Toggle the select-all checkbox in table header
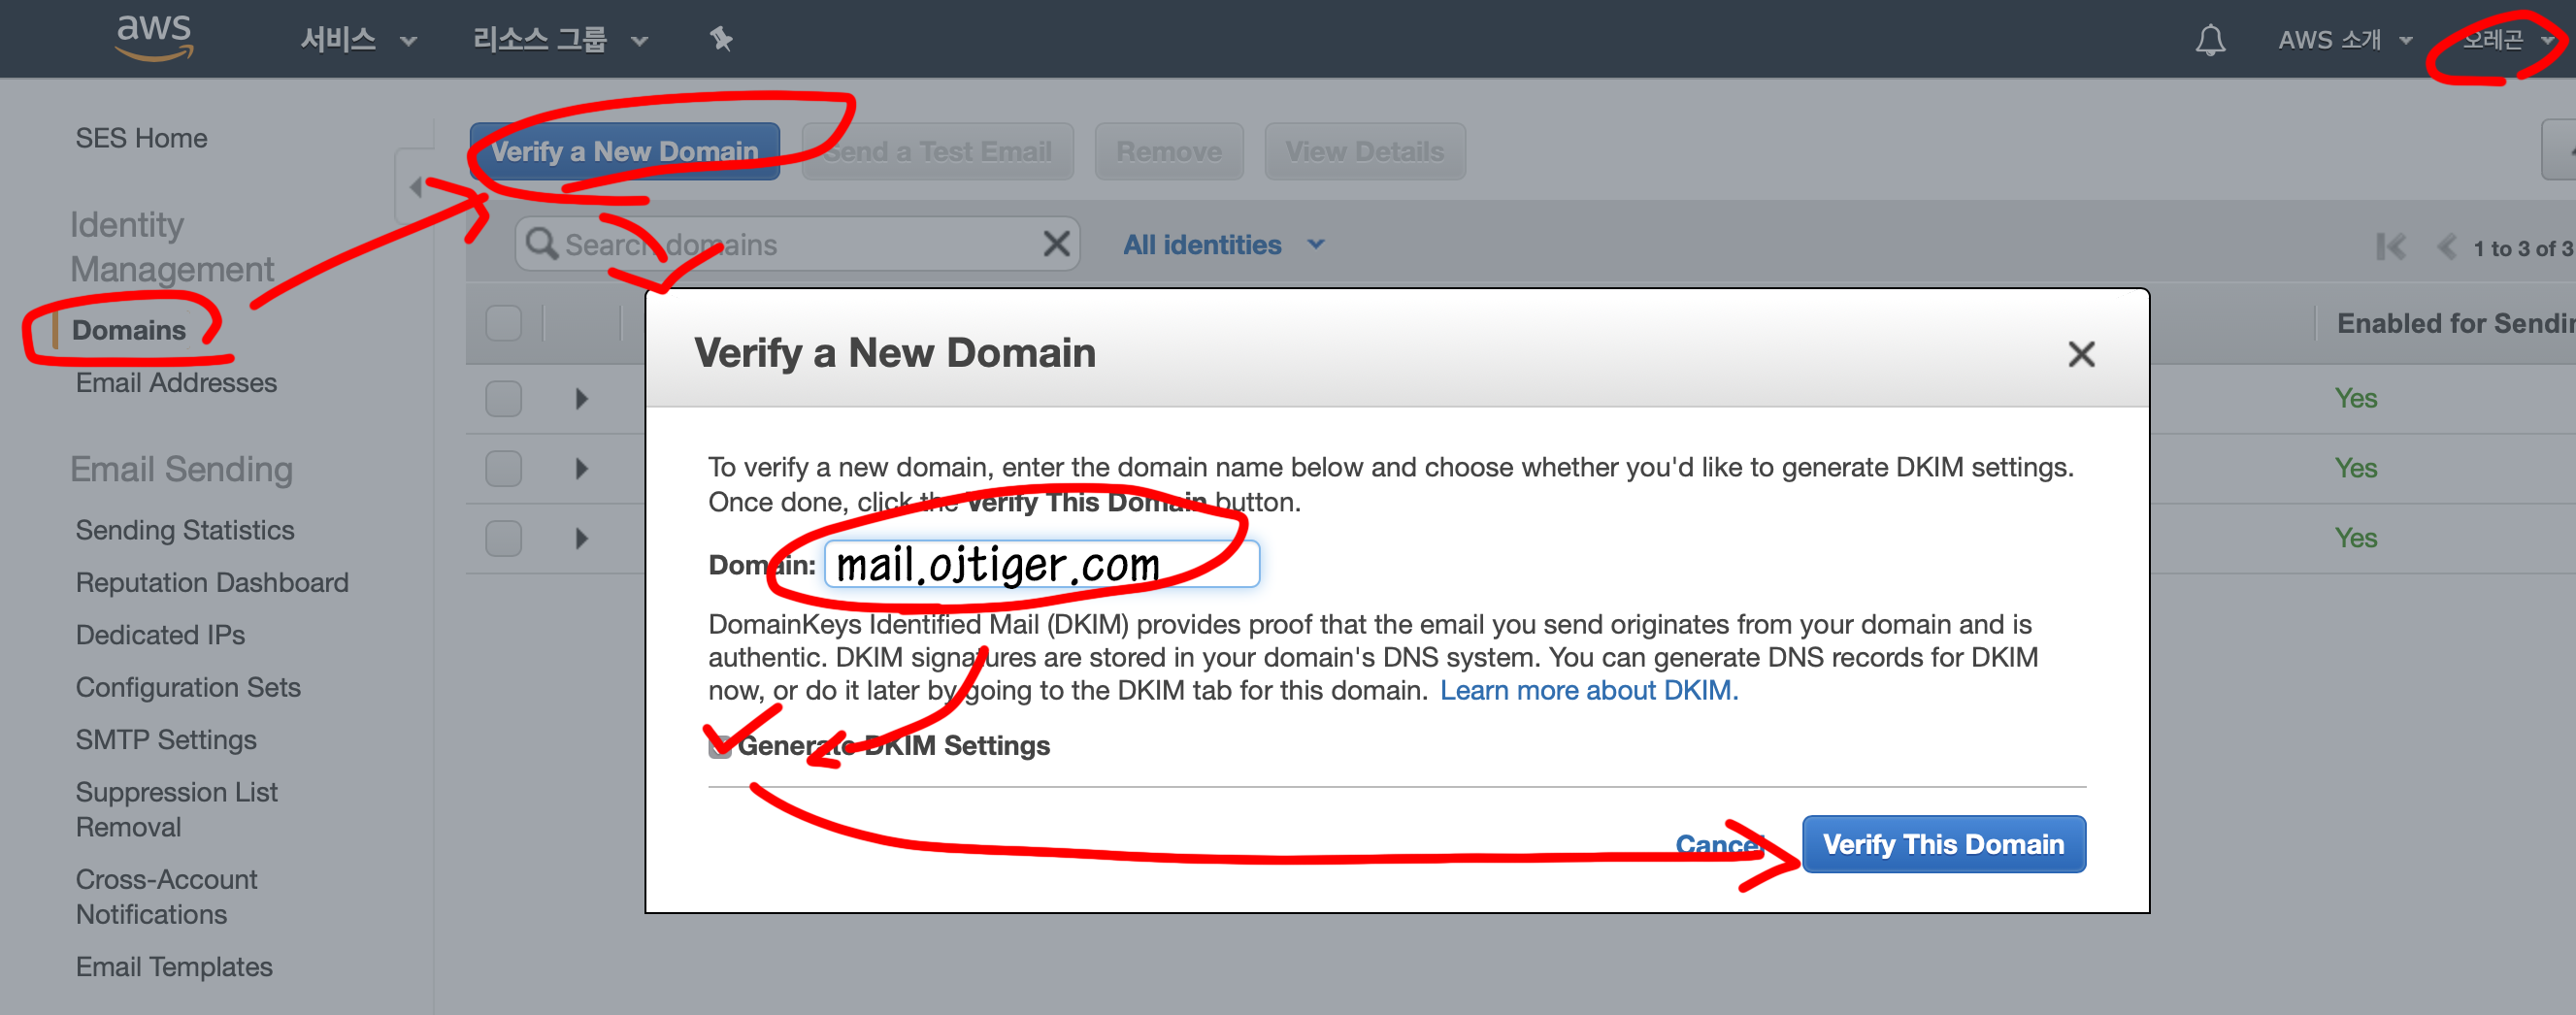 click(x=503, y=323)
